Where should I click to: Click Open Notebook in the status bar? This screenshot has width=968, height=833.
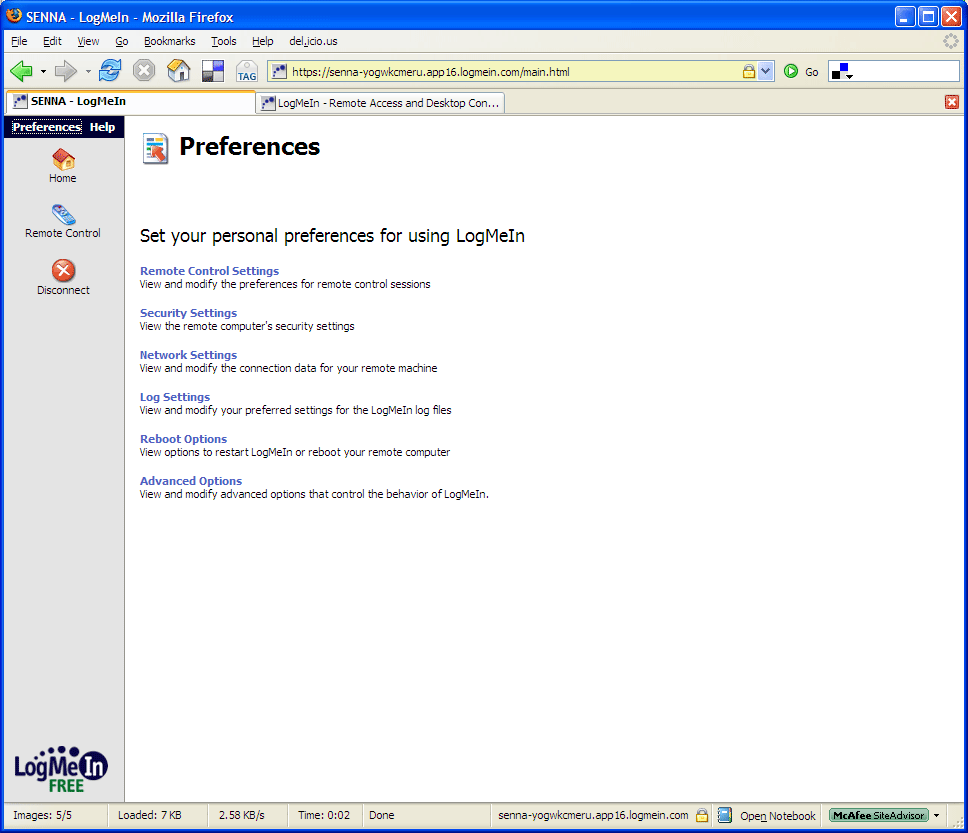click(x=778, y=816)
